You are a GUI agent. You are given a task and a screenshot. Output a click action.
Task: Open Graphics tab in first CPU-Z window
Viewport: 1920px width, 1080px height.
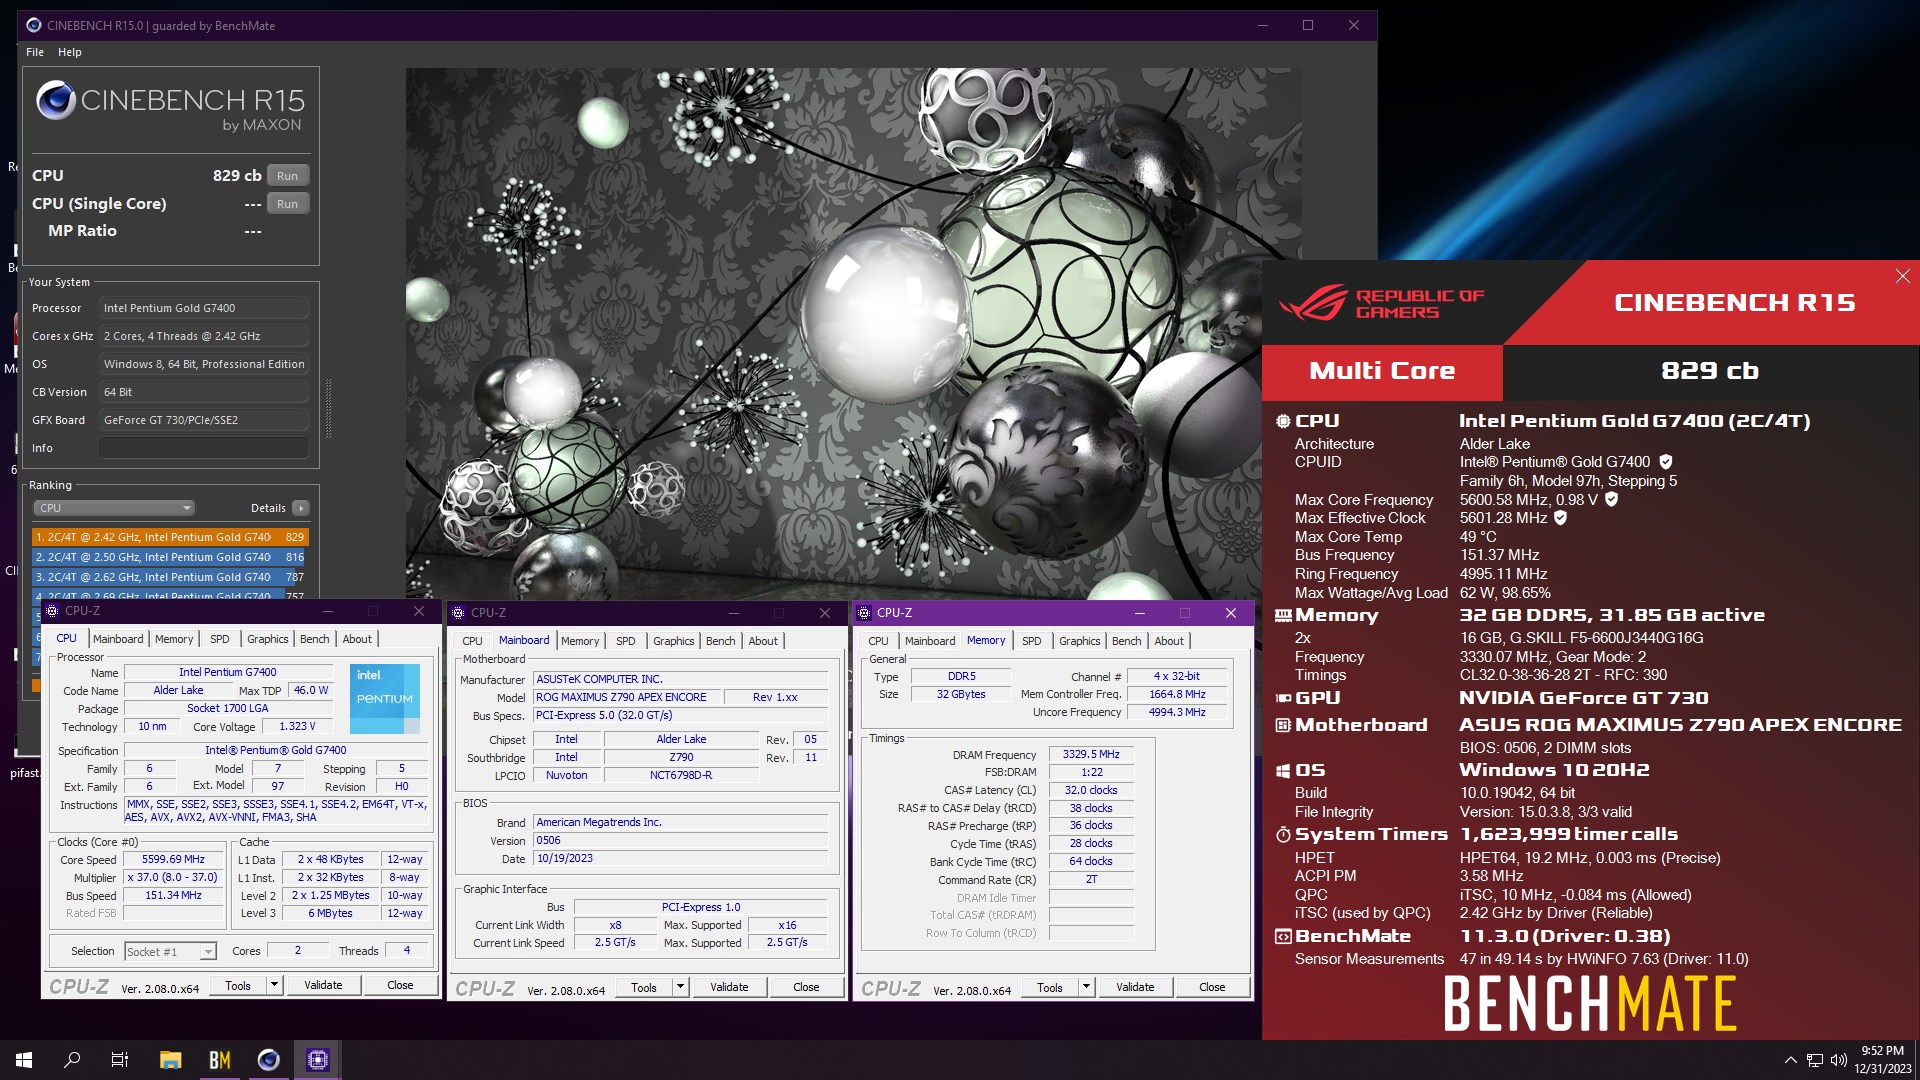point(268,639)
